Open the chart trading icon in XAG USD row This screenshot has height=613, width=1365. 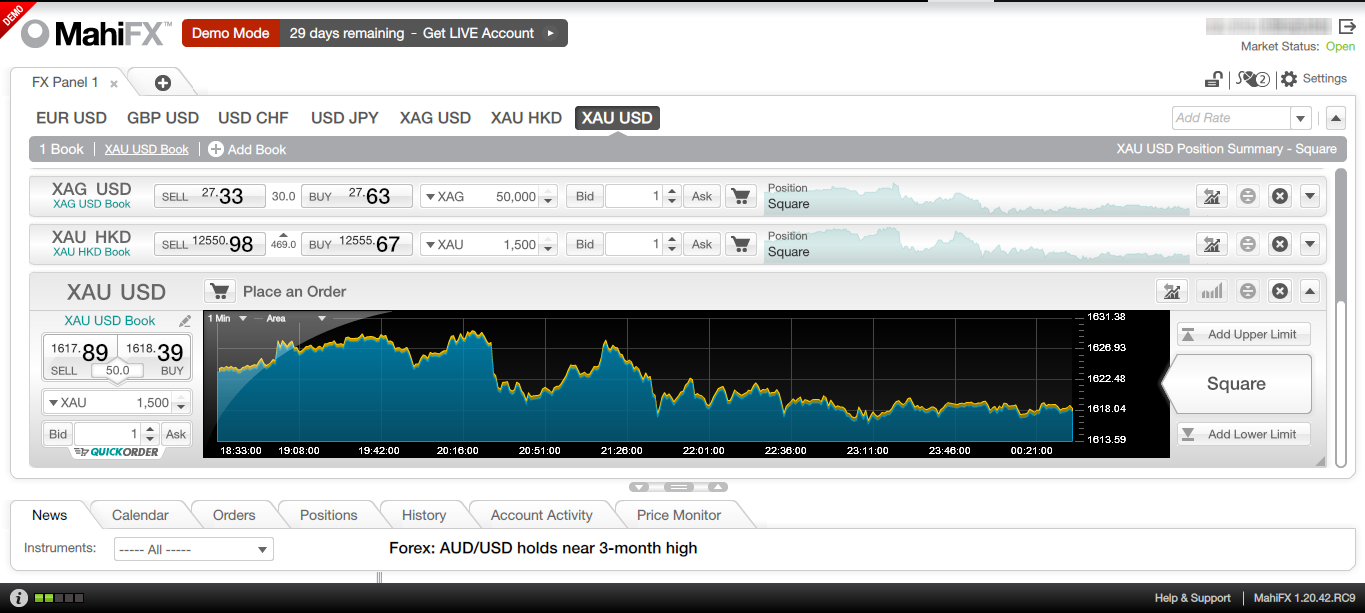click(1211, 196)
